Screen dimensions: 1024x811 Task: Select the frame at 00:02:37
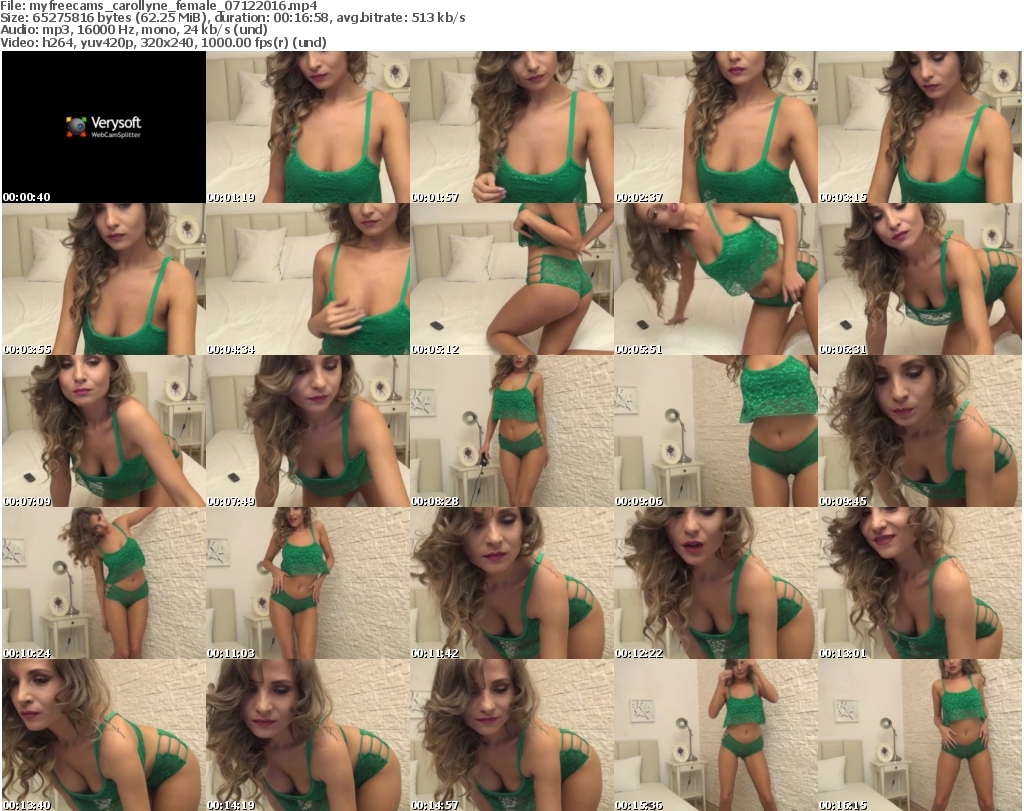716,127
